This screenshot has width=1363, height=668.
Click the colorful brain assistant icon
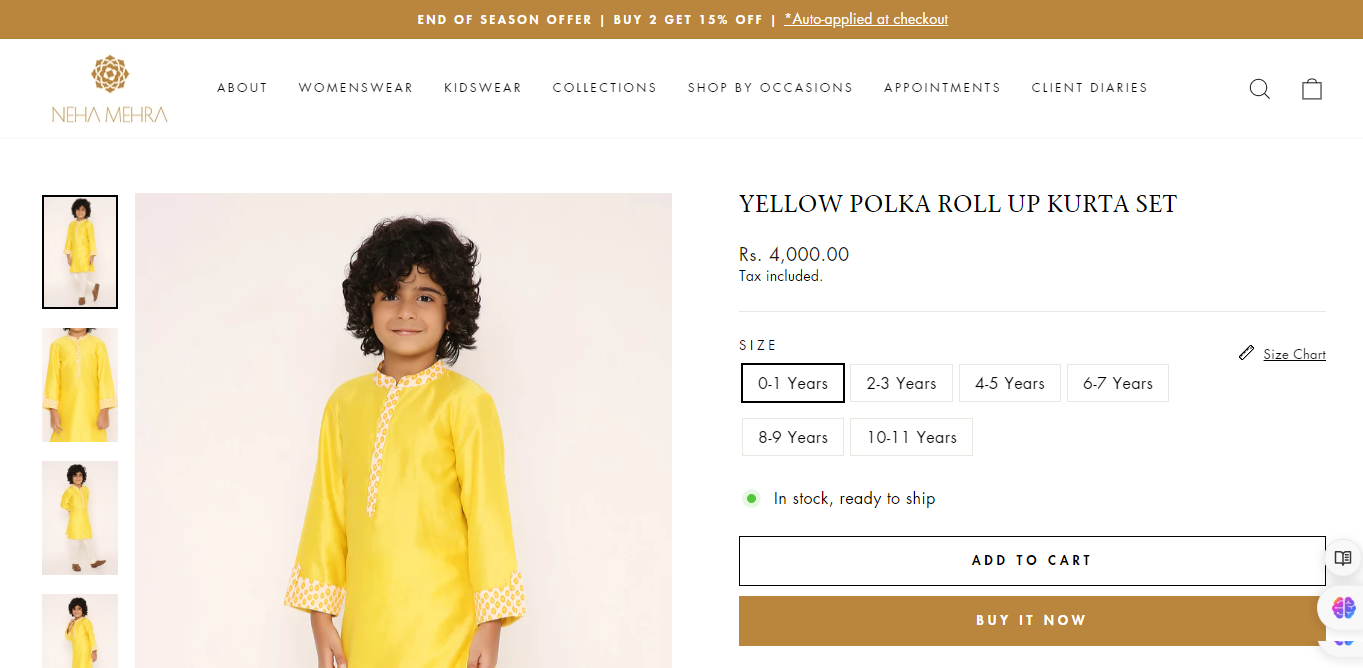1343,607
